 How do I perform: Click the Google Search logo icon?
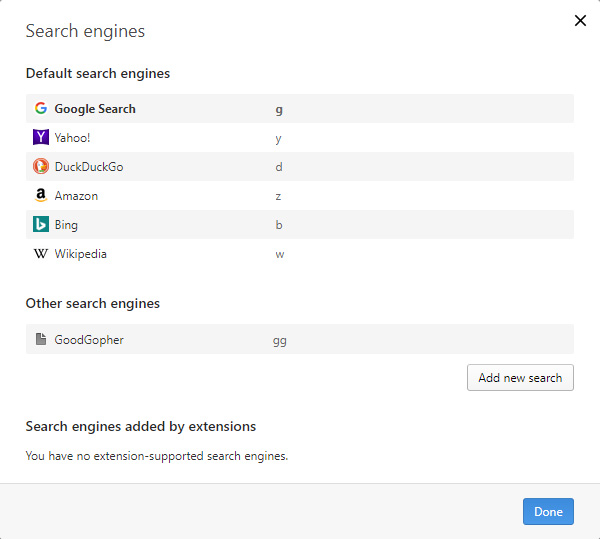pos(41,108)
